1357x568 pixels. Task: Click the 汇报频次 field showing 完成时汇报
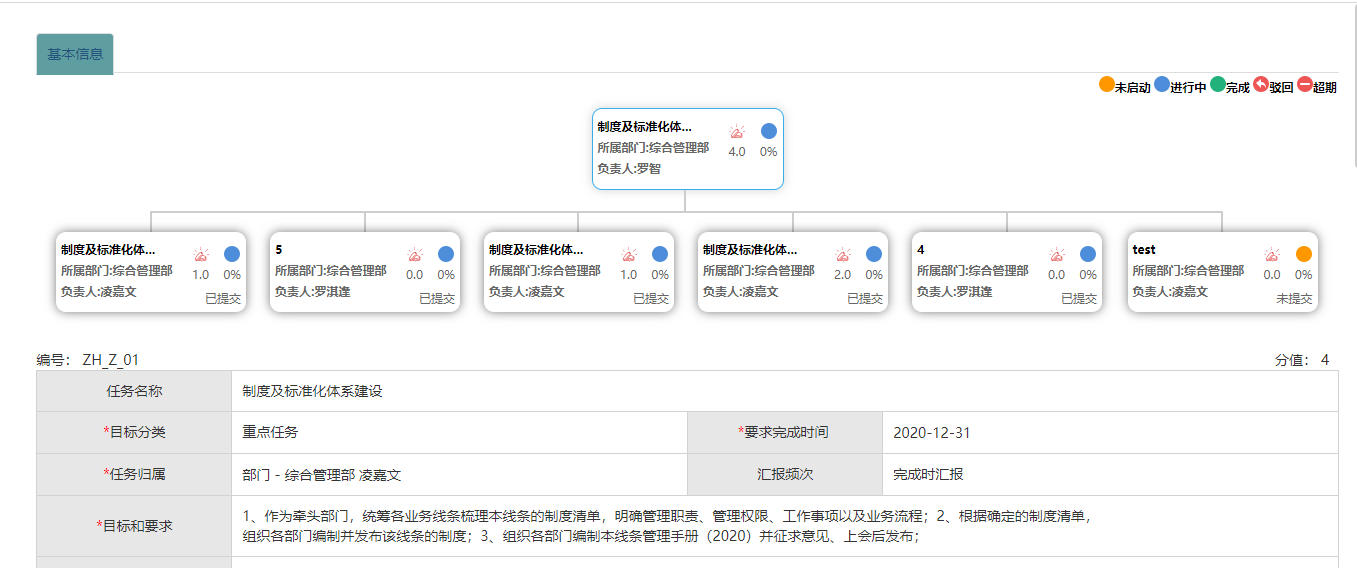pyautogui.click(x=928, y=474)
